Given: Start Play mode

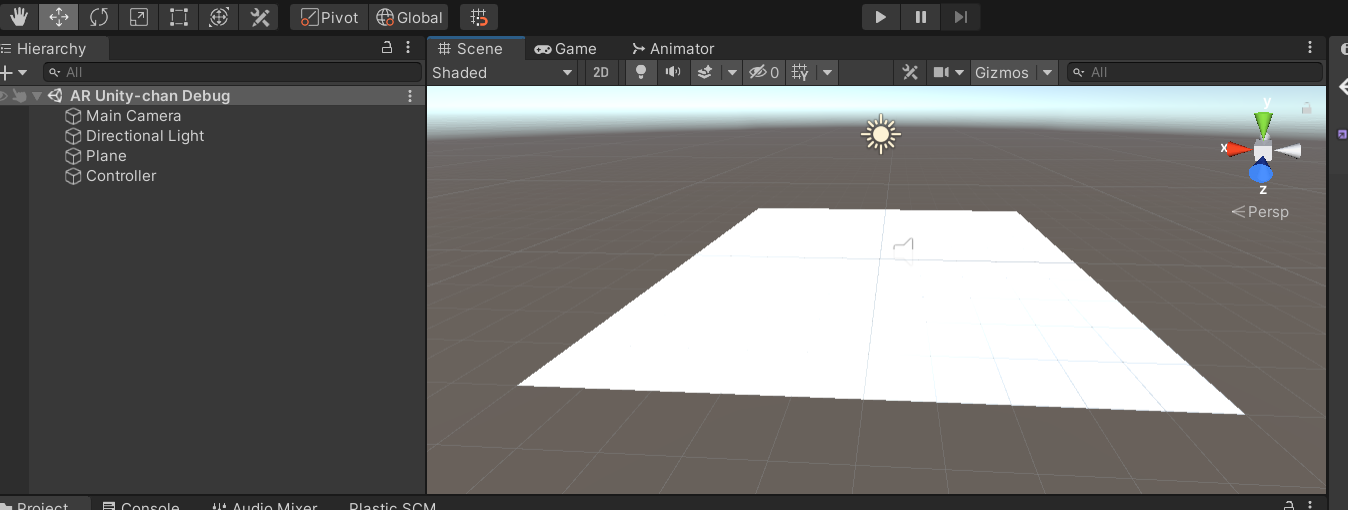Looking at the screenshot, I should tap(881, 17).
